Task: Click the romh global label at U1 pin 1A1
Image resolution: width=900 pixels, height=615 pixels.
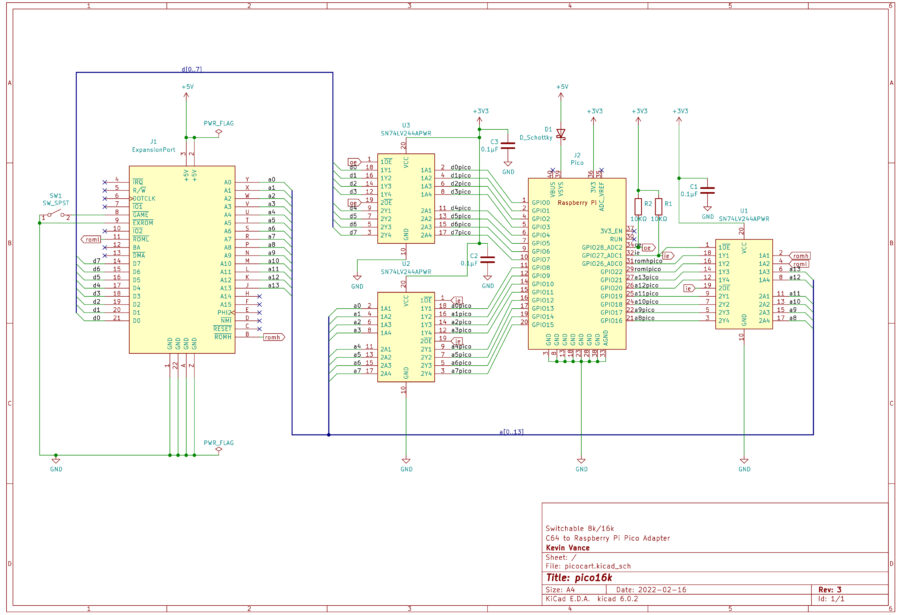Action: pos(800,256)
